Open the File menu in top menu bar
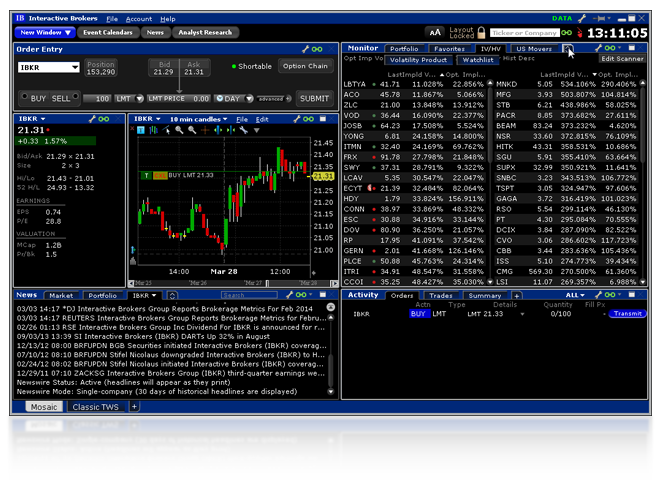Image resolution: width=662 pixels, height=500 pixels. pos(112,19)
